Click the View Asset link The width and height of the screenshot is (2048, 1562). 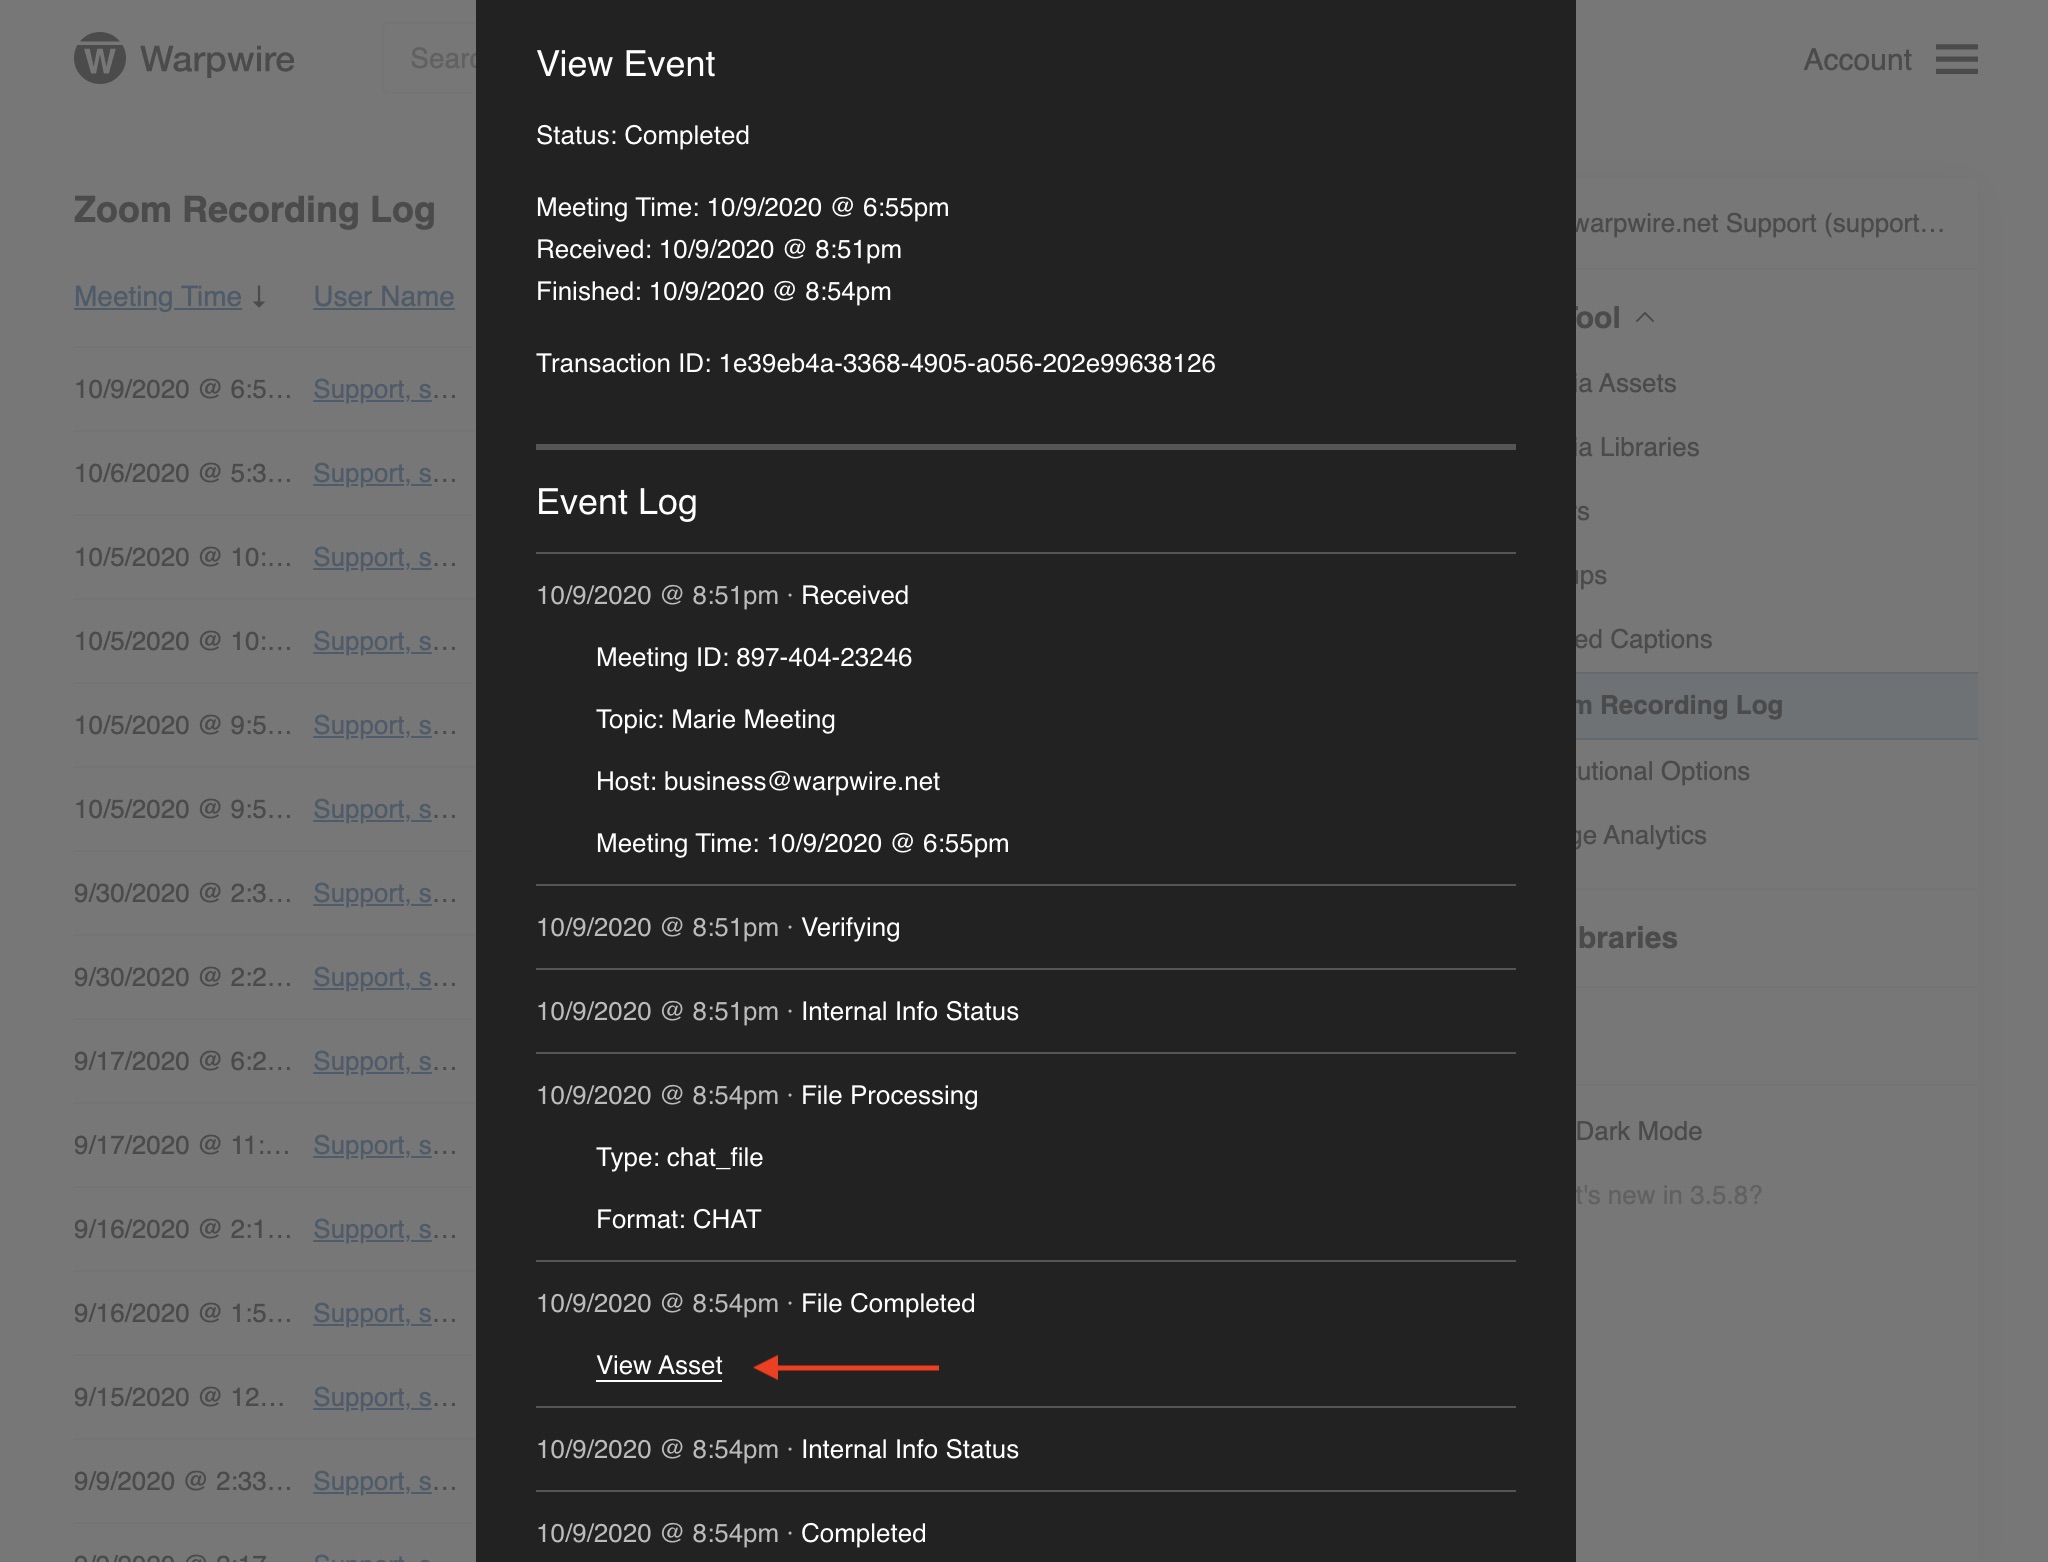coord(659,1365)
